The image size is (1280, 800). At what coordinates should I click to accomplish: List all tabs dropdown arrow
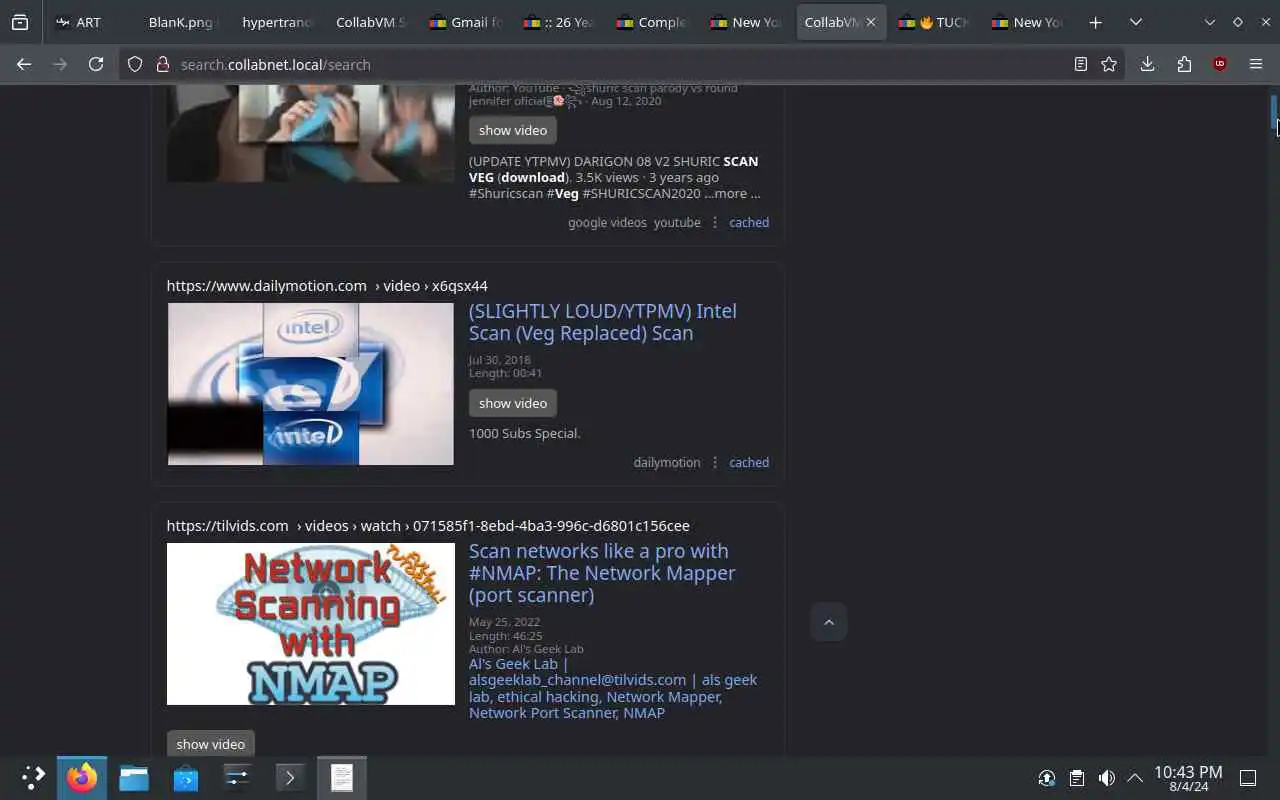pos(1135,22)
